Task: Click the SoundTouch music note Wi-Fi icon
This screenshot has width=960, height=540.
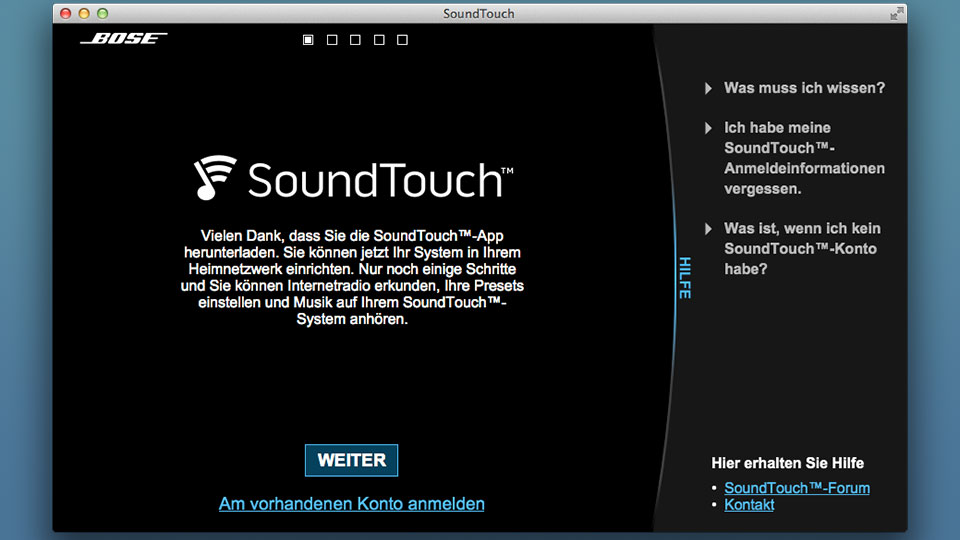Action: point(215,178)
